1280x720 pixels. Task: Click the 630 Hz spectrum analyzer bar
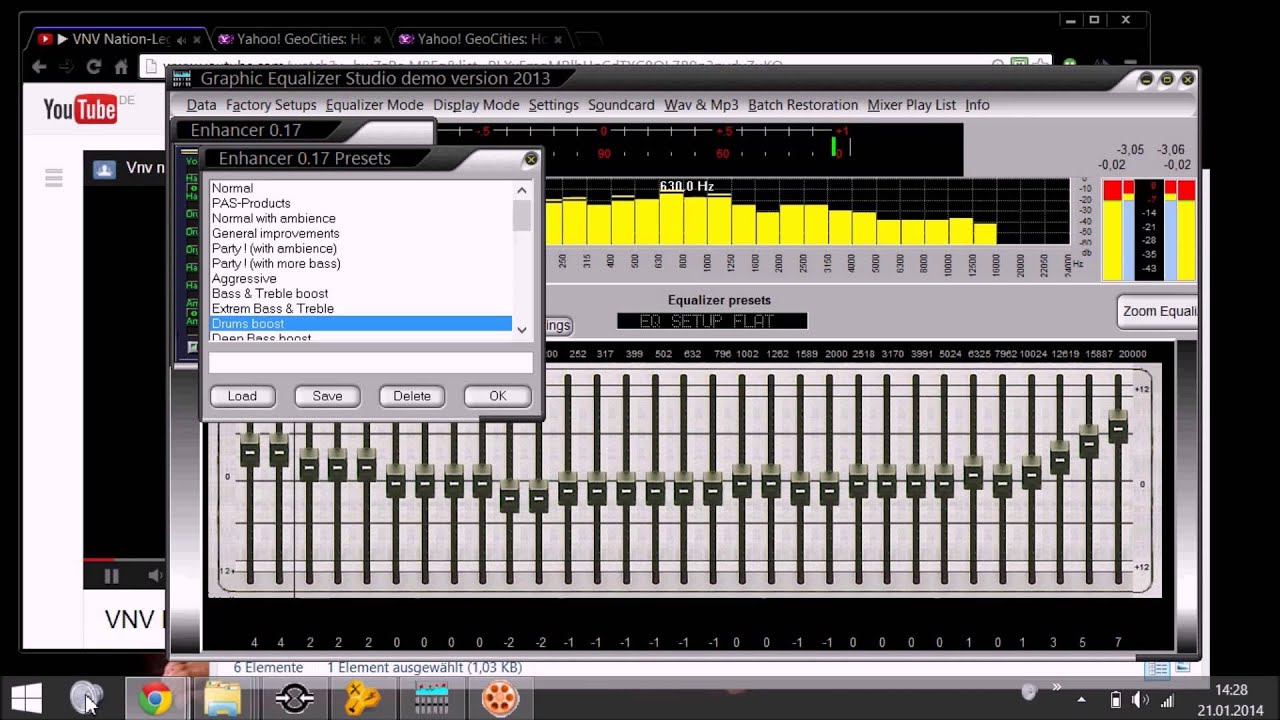[670, 218]
